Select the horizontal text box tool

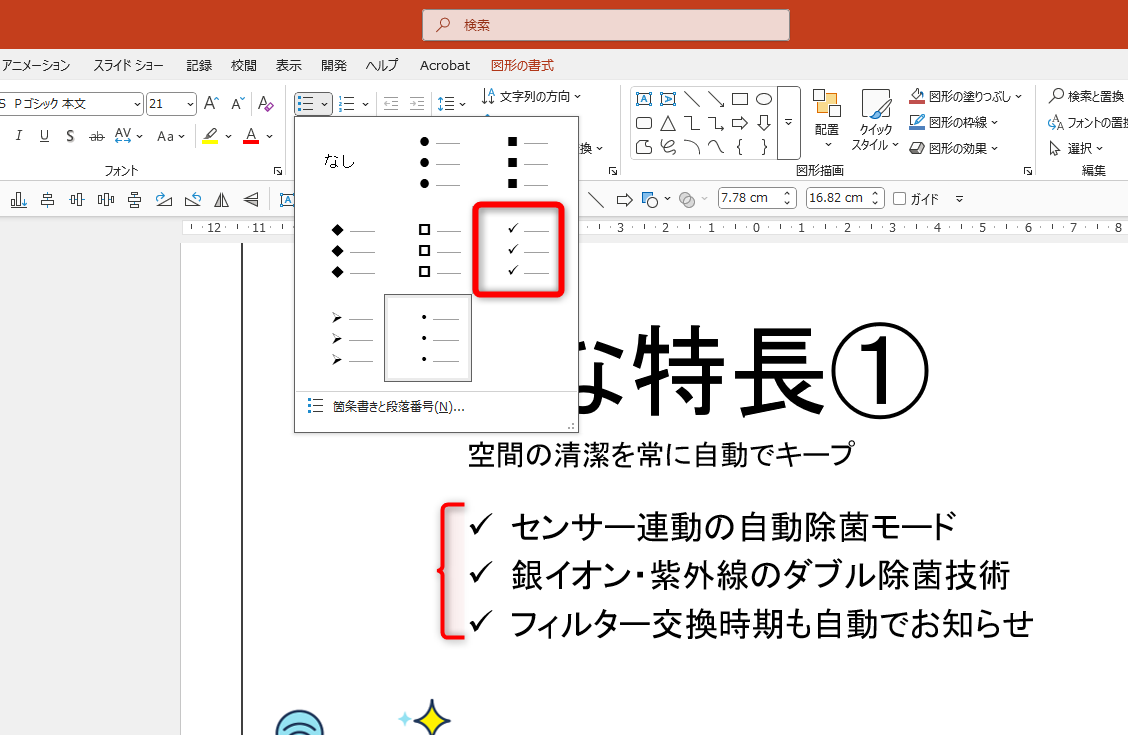(x=643, y=99)
